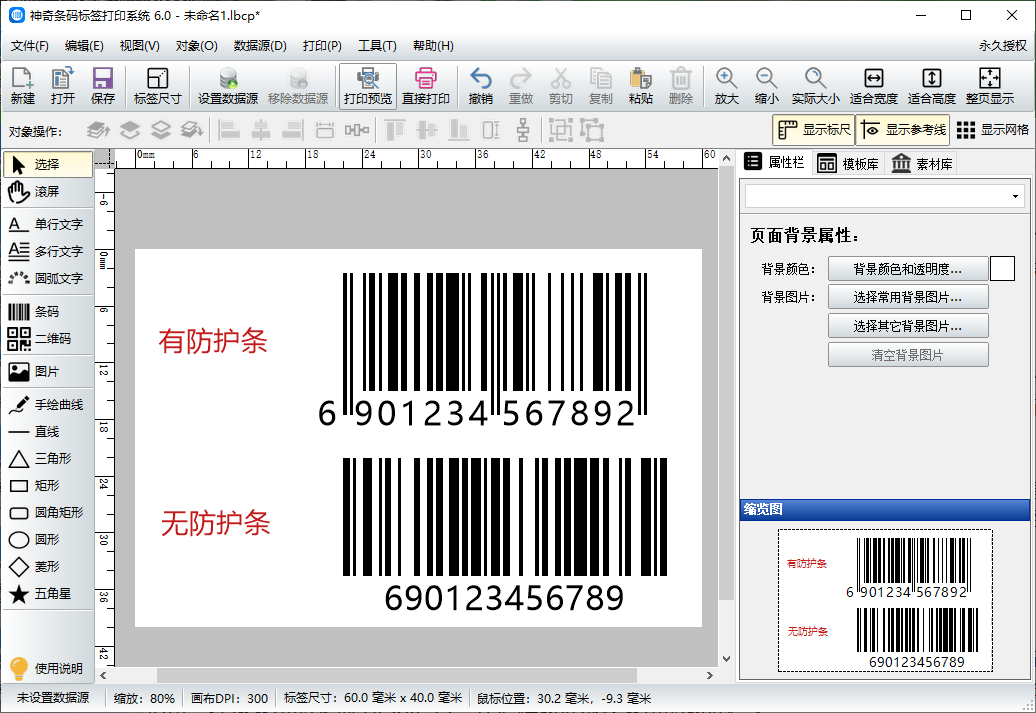The width and height of the screenshot is (1036, 713).
Task: Click the vertical canvas scroll down arrow
Action: (726, 659)
